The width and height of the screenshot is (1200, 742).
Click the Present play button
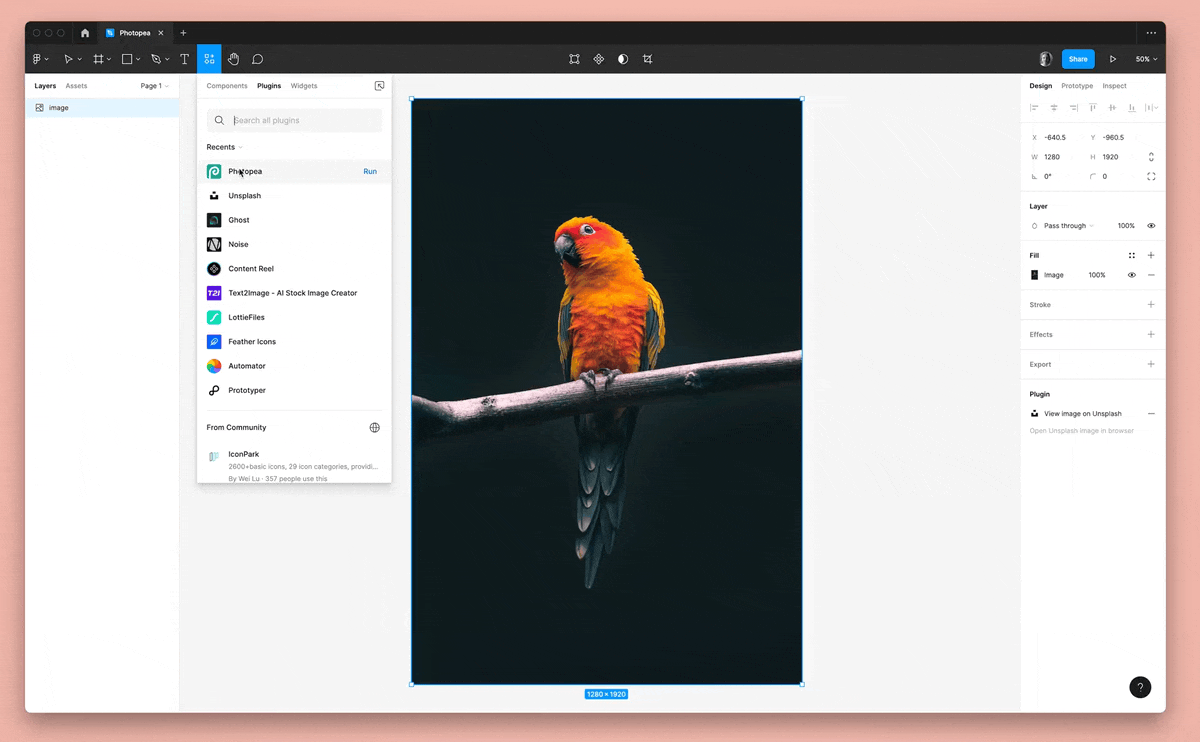point(1112,59)
